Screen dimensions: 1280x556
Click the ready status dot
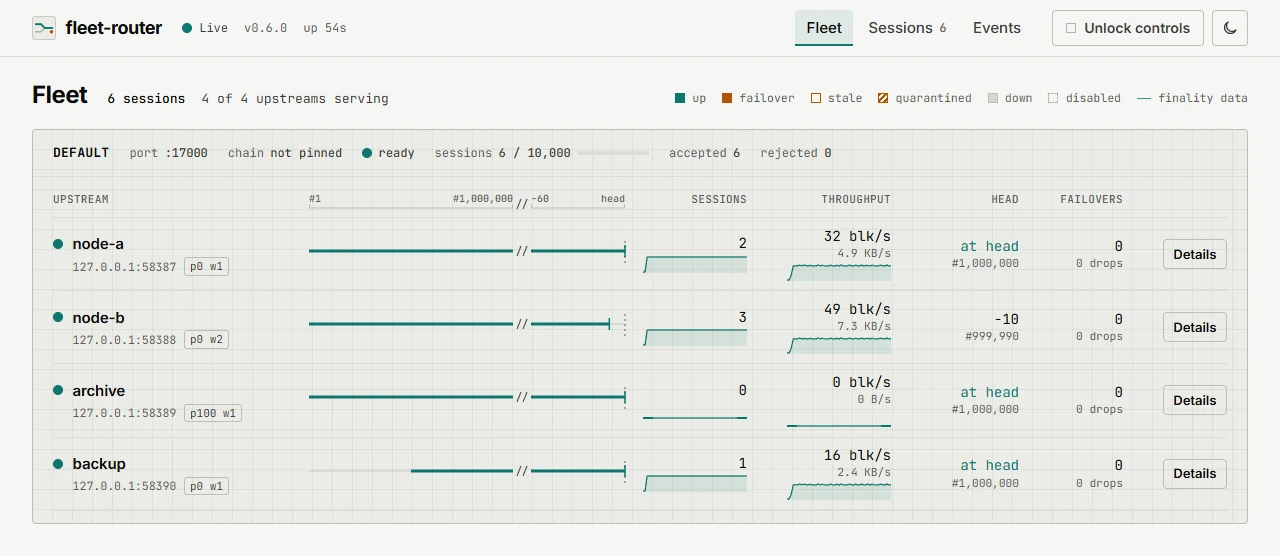click(x=367, y=153)
